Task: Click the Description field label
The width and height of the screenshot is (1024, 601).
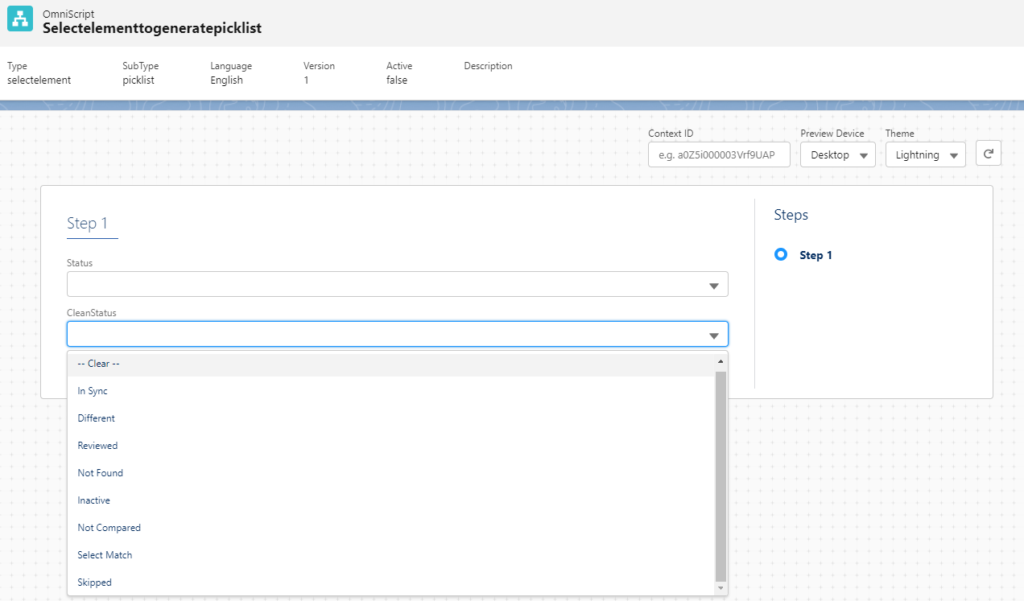Action: tap(488, 66)
